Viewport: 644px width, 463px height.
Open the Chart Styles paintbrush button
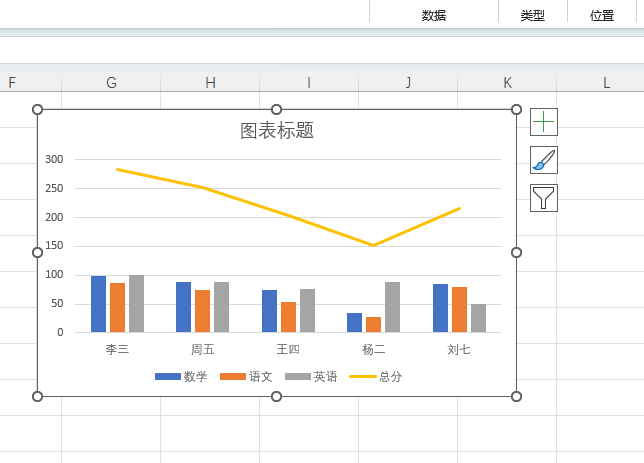pos(544,160)
